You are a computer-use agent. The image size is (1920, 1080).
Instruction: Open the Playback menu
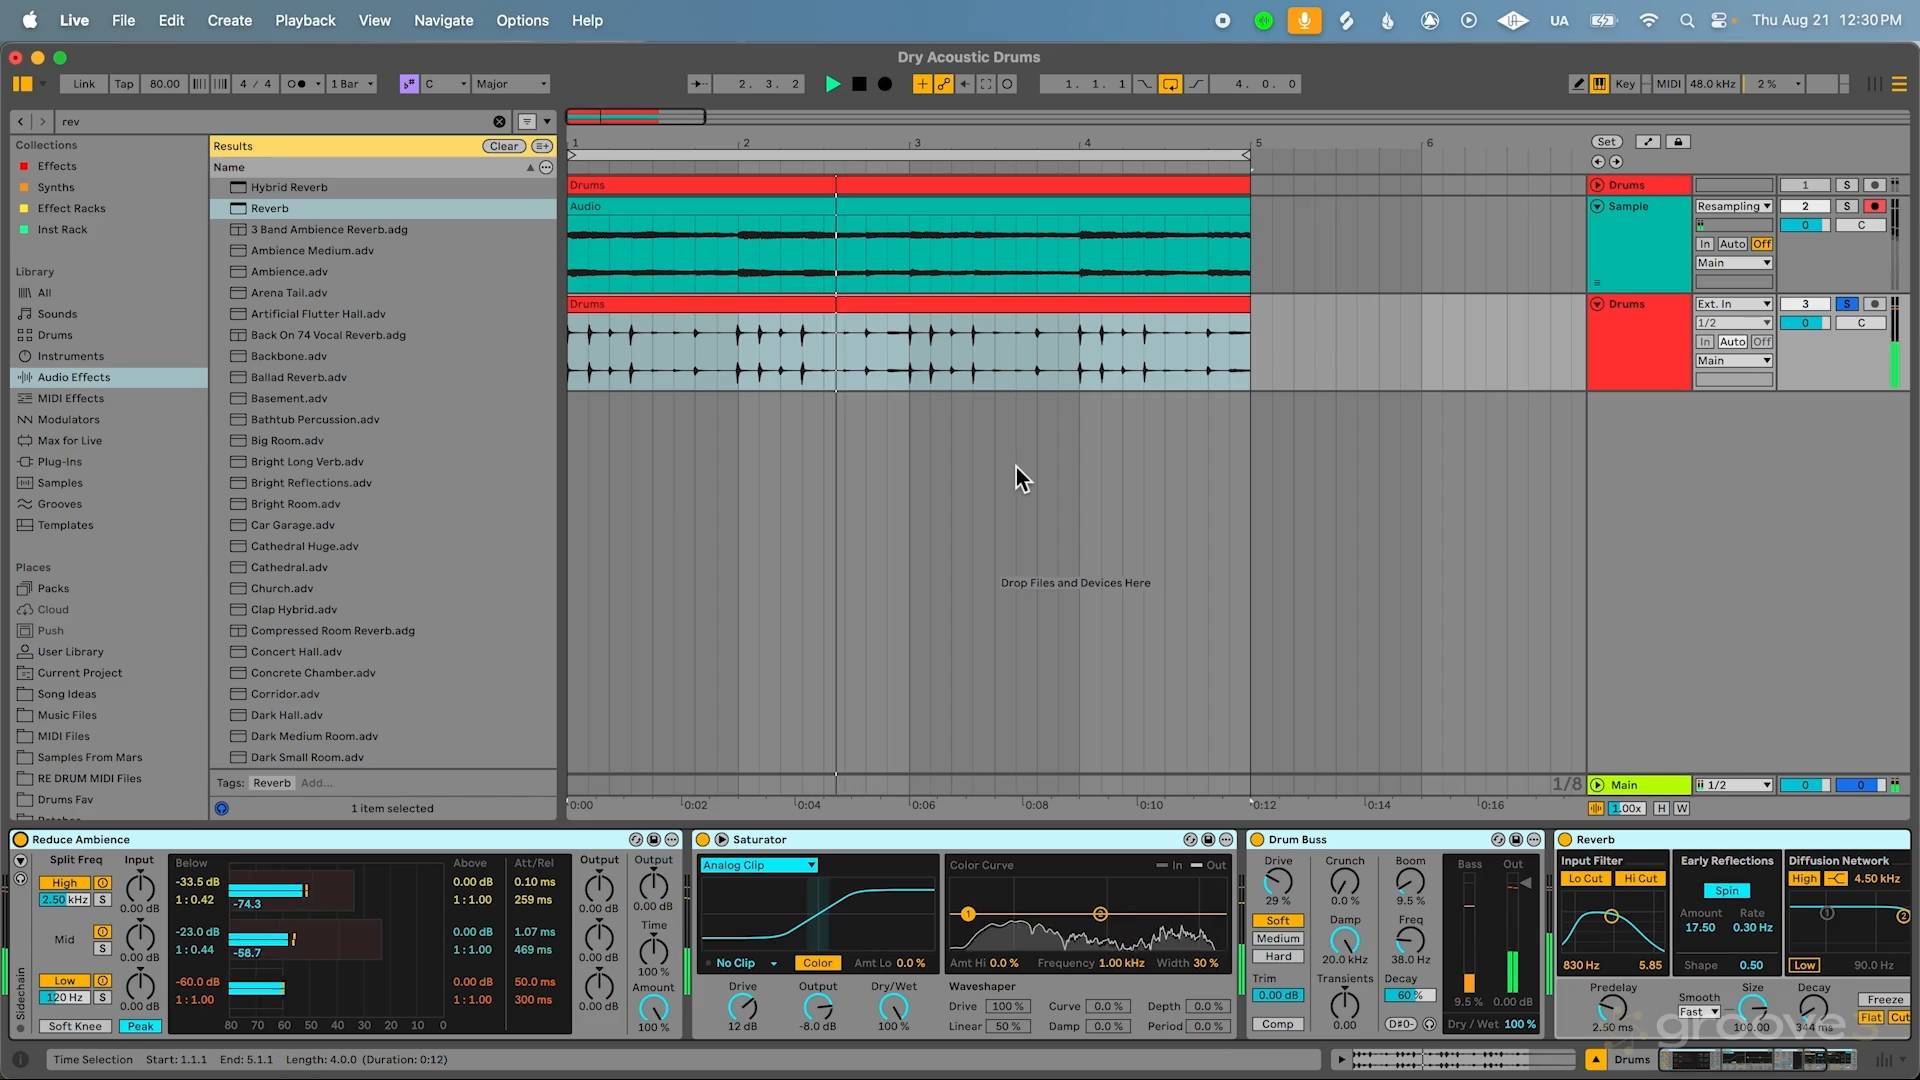(x=305, y=20)
